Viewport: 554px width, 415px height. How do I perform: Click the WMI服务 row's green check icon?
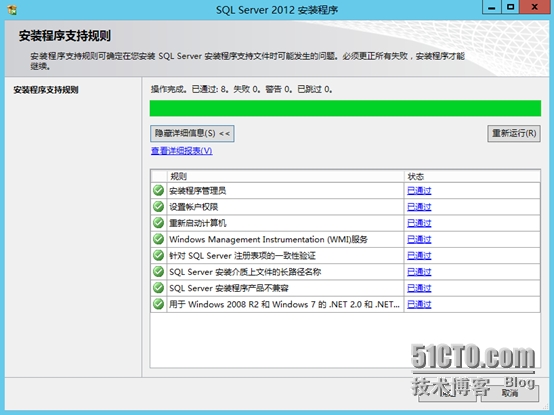coord(158,239)
